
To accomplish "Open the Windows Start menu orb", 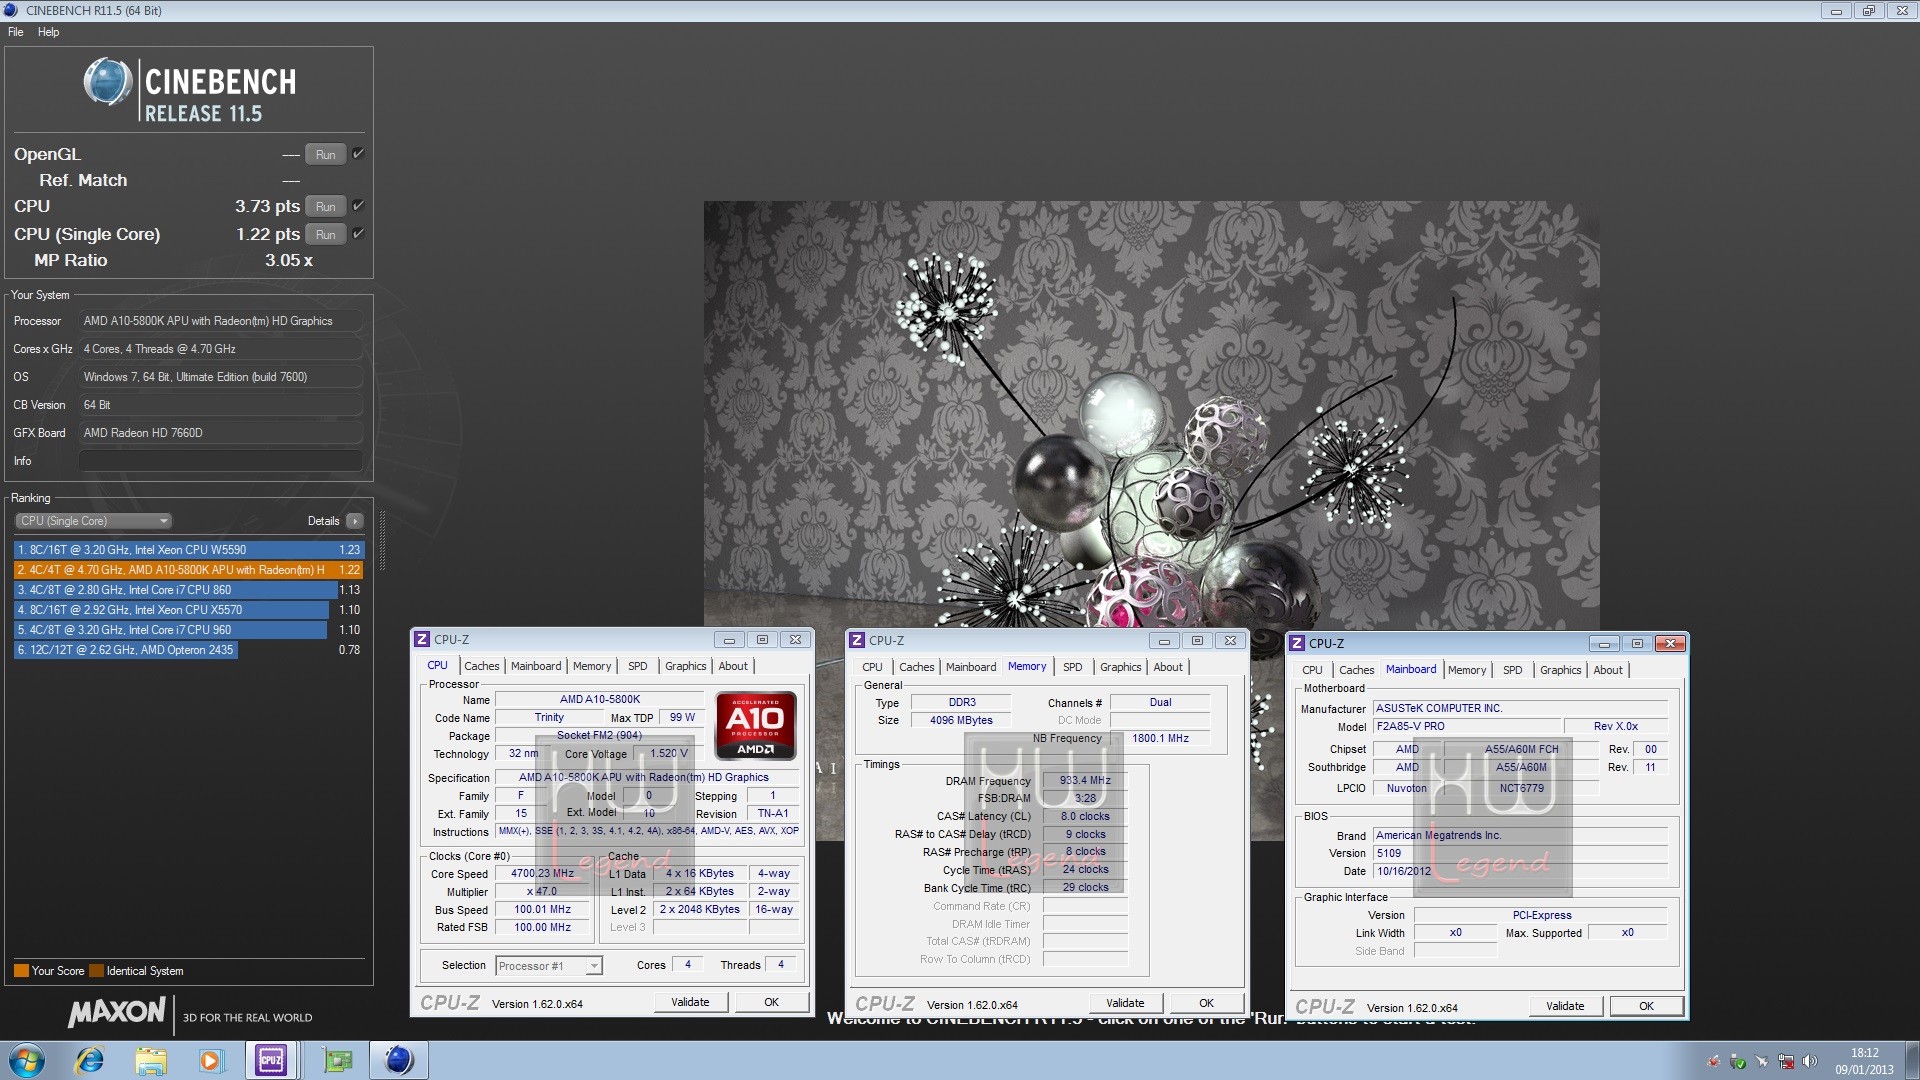I will (27, 1060).
